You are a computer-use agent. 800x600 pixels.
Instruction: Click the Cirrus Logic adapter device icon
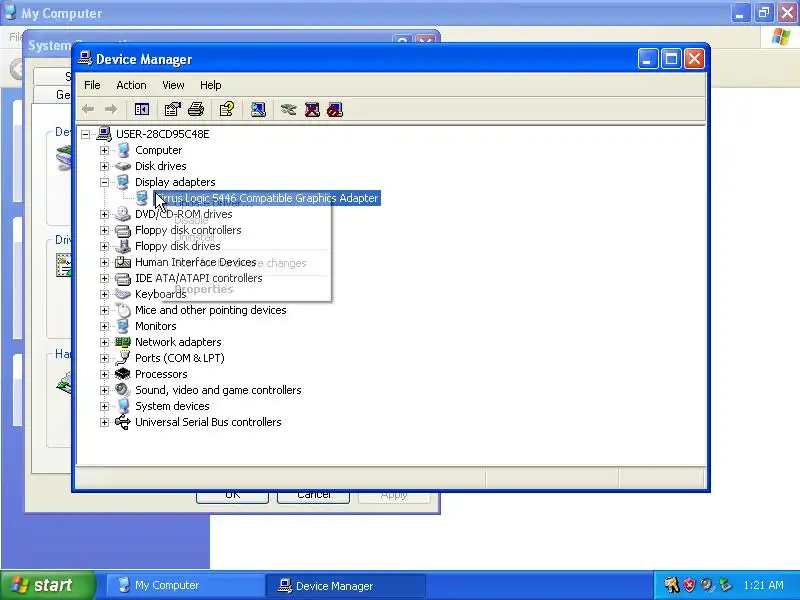click(x=142, y=198)
